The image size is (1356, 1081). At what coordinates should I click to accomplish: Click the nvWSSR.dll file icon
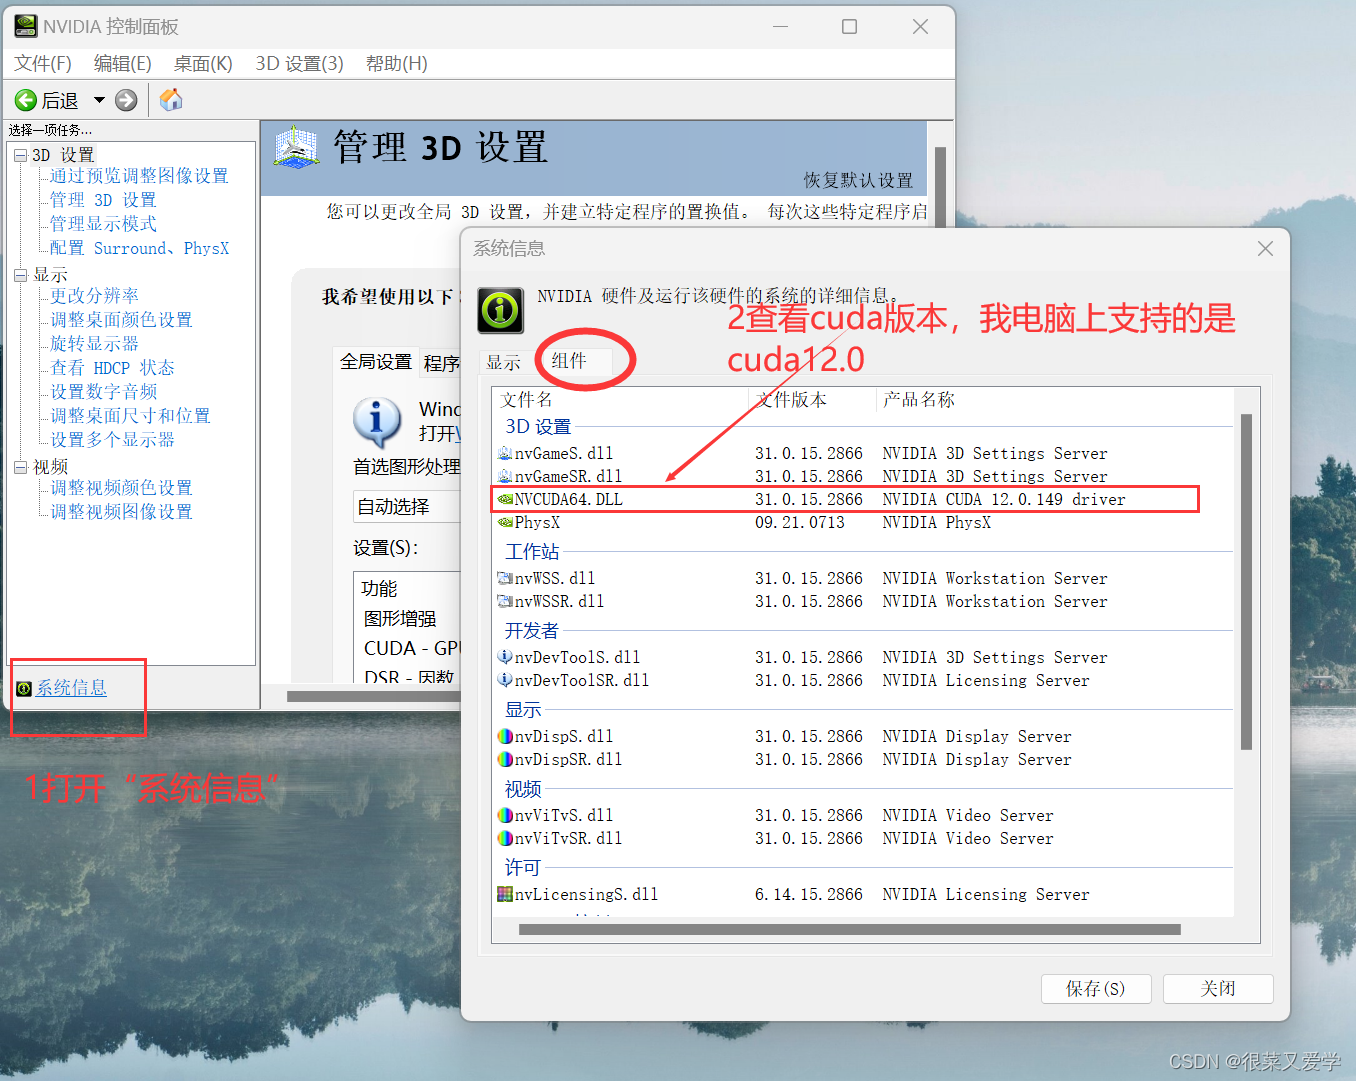click(505, 601)
